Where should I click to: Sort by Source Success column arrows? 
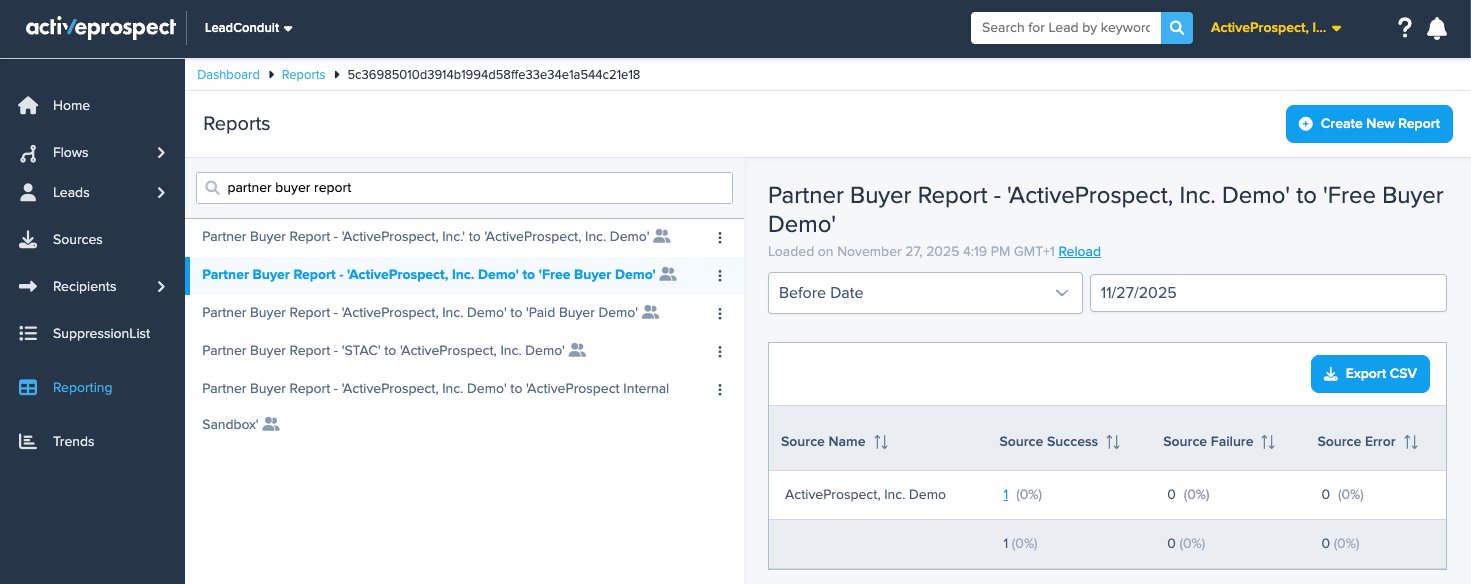click(1113, 442)
